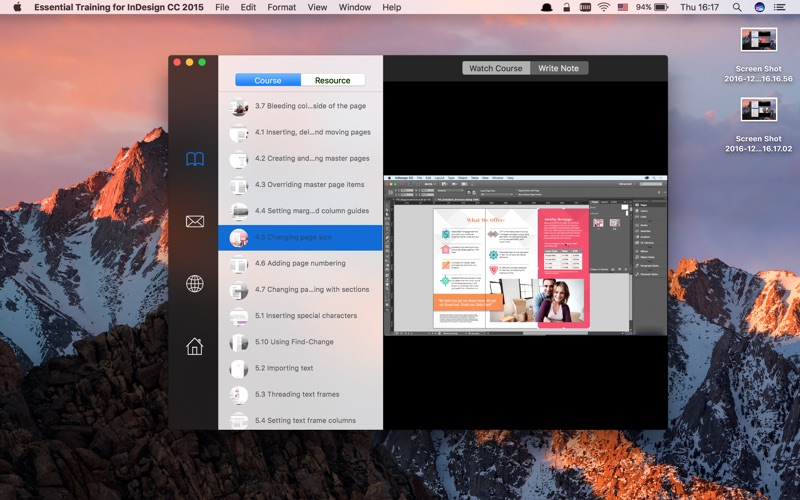Image resolution: width=800 pixels, height=500 pixels.
Task: Open the envelope mail sidebar icon
Action: (x=195, y=221)
